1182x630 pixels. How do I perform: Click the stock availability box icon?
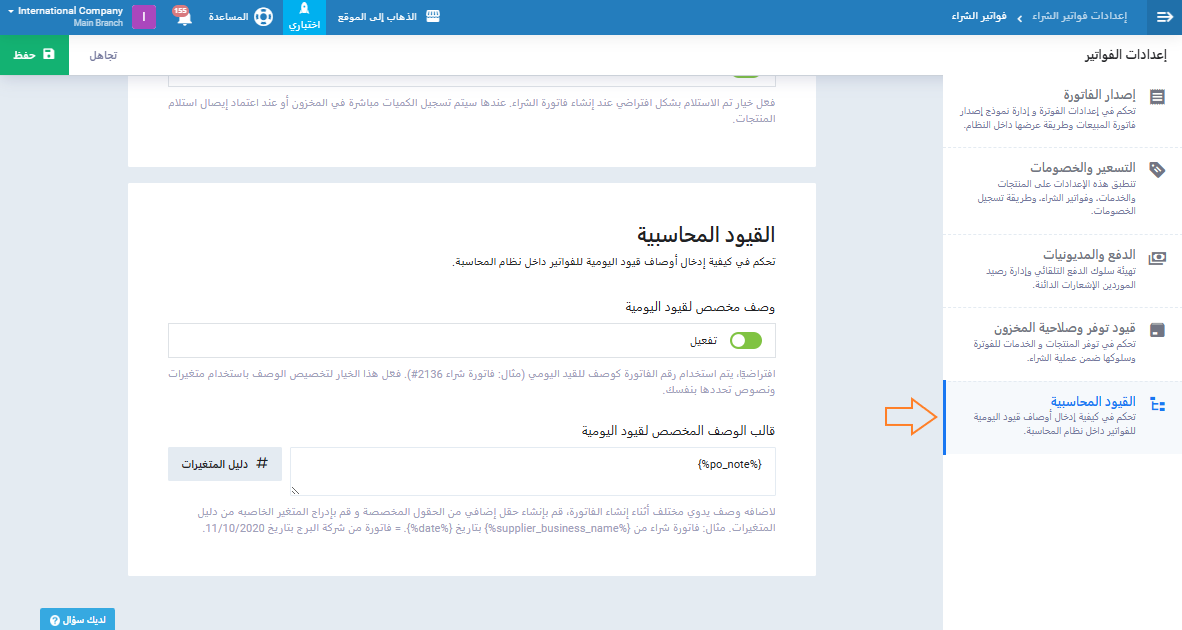coord(1157,330)
